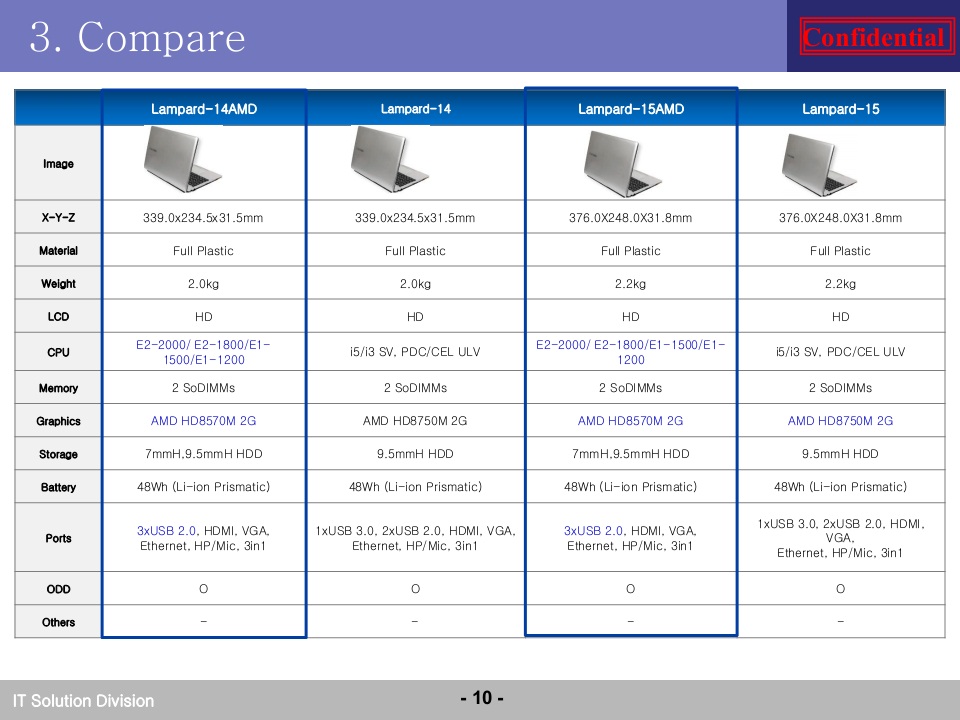960x720 pixels.
Task: Click the Lampard-15AMD laptop image
Action: click(x=622, y=163)
